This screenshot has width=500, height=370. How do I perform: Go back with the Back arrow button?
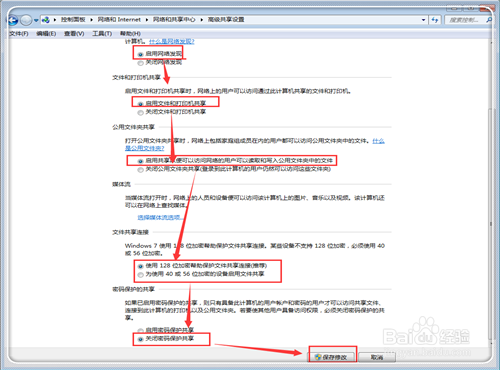(13, 20)
